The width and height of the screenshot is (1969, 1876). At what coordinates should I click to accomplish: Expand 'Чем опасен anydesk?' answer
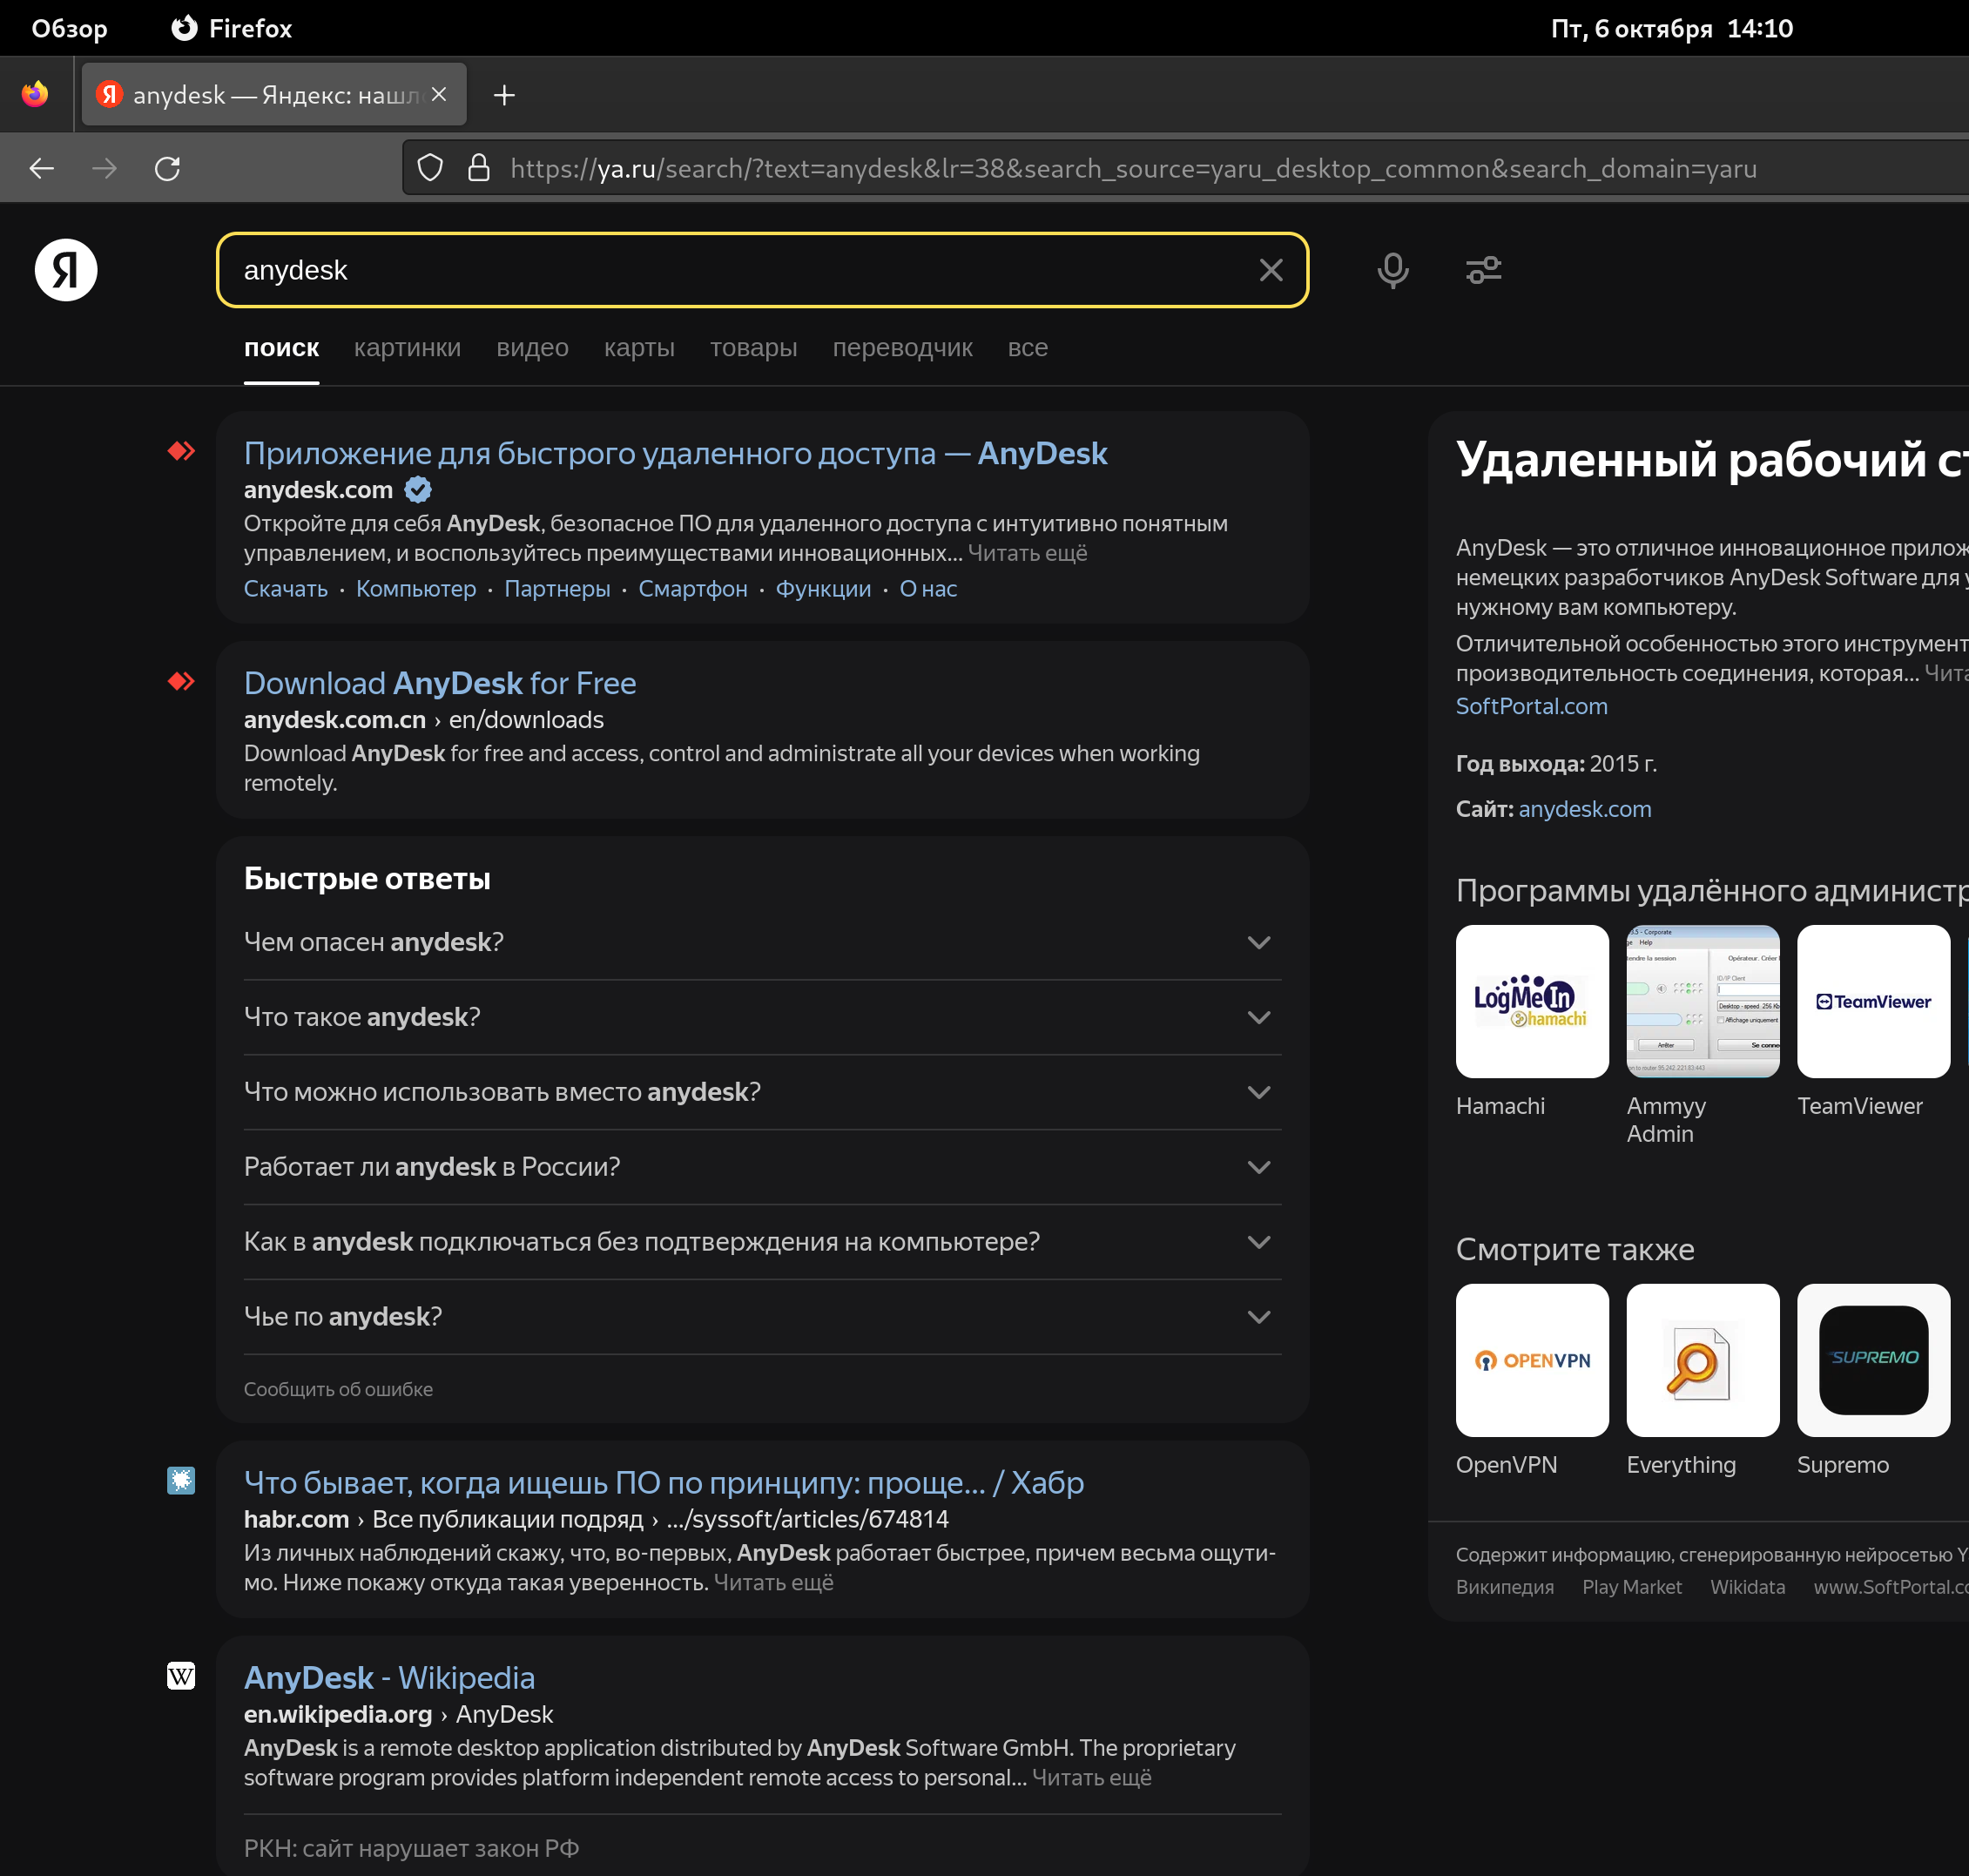coord(762,942)
